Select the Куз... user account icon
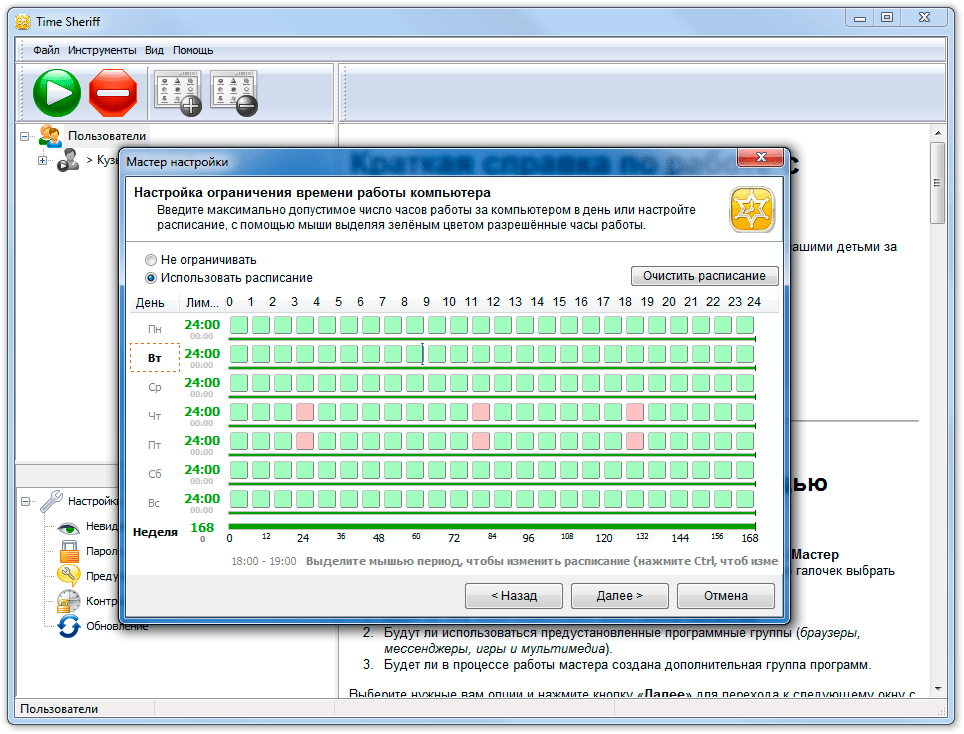The image size is (964, 734). click(68, 160)
